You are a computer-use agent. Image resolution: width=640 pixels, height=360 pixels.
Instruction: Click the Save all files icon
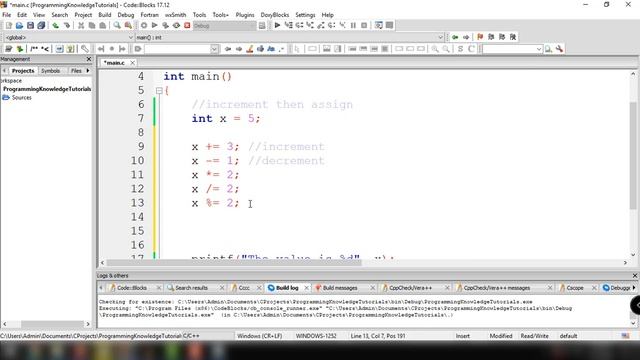coord(41,25)
